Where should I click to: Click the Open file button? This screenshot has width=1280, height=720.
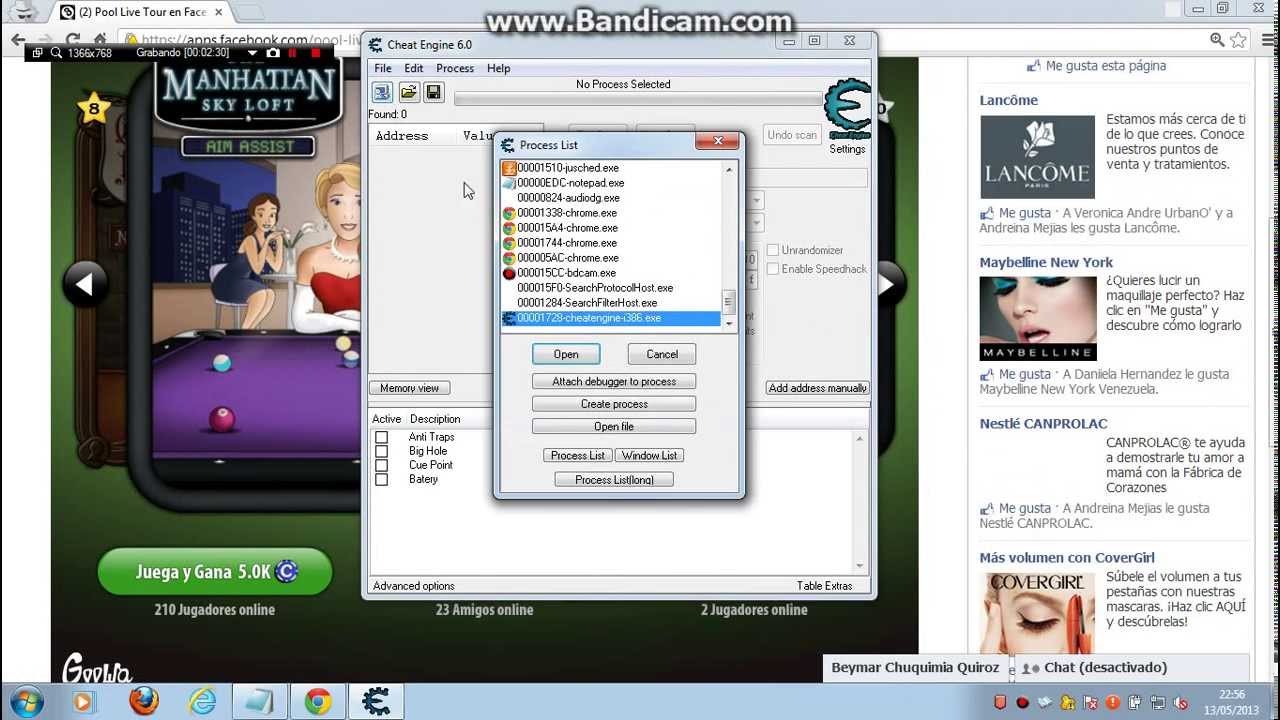click(614, 426)
